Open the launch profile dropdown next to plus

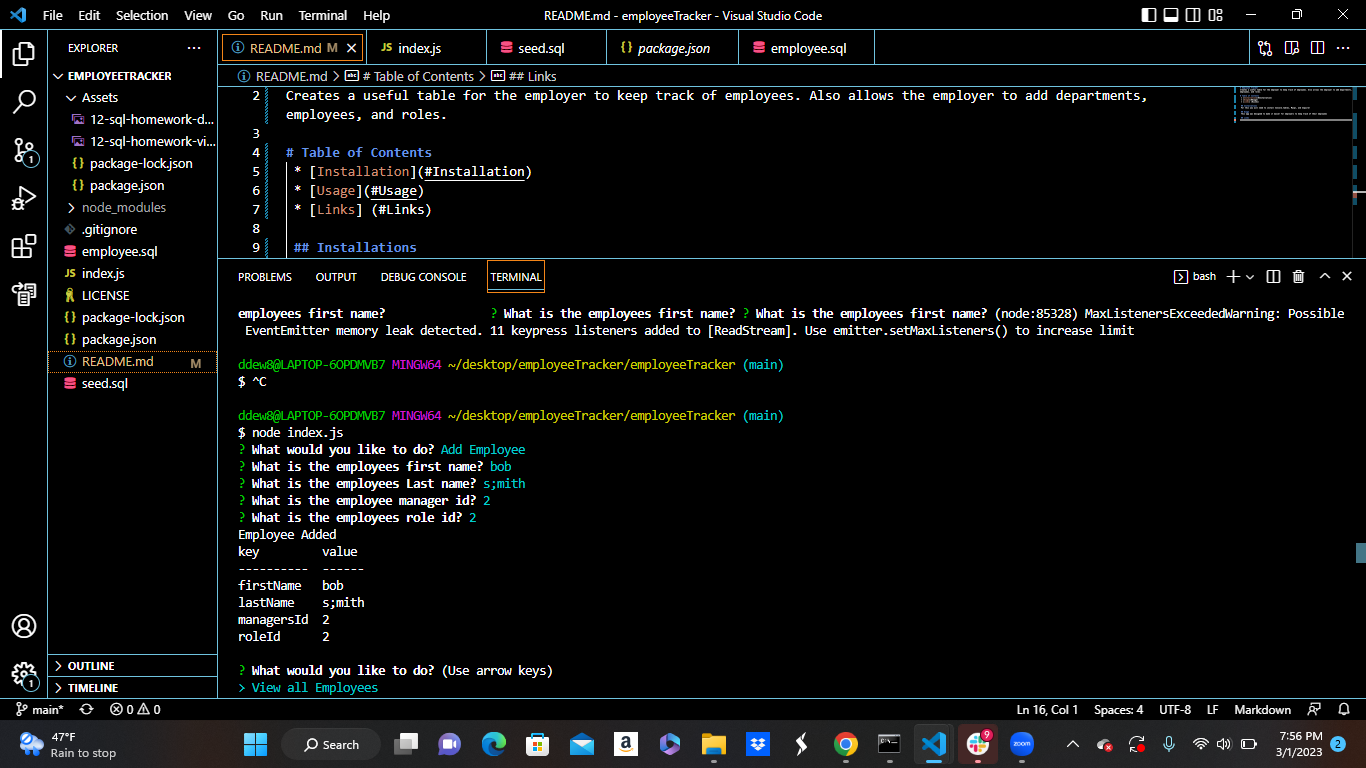pos(1250,277)
